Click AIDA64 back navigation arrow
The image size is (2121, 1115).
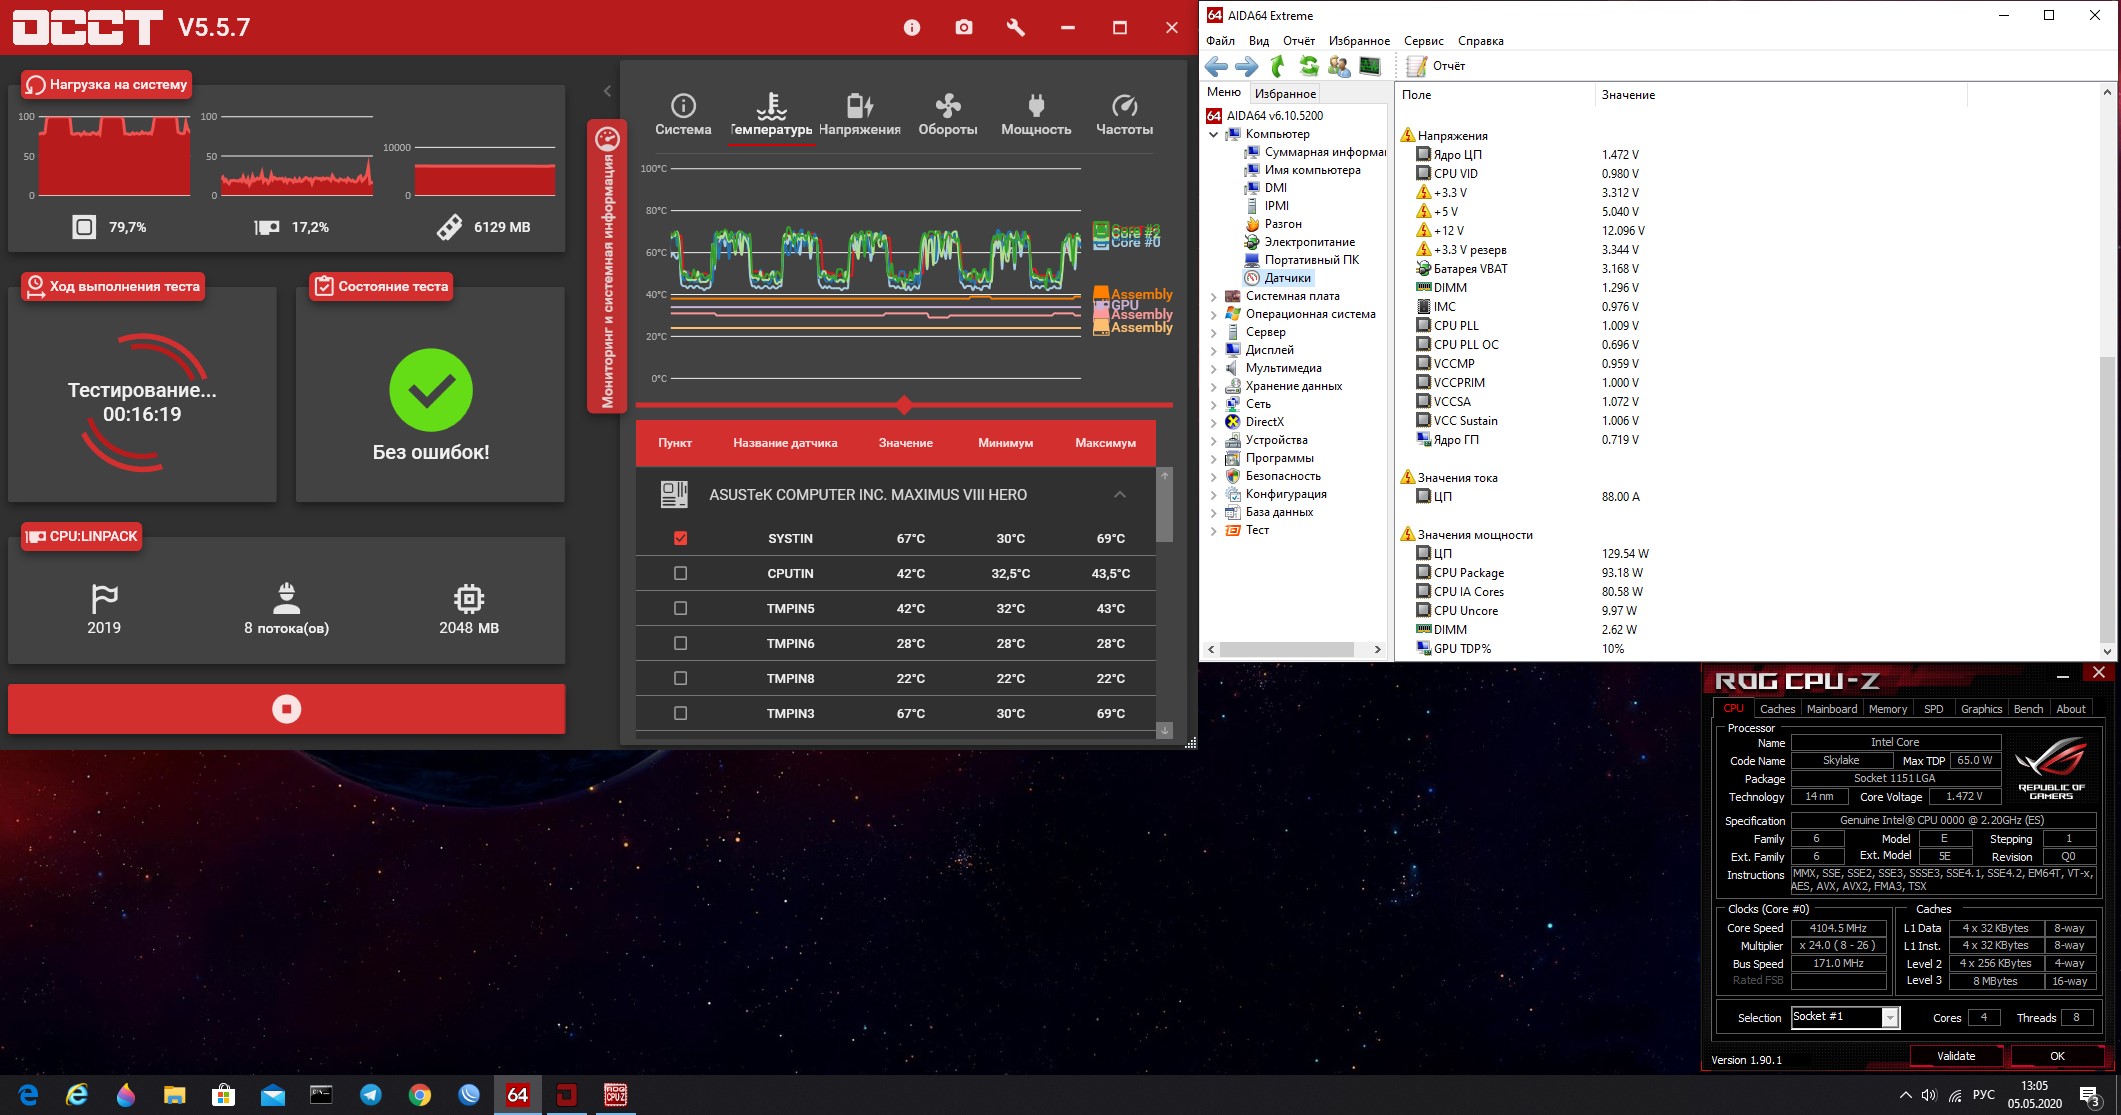point(1216,66)
